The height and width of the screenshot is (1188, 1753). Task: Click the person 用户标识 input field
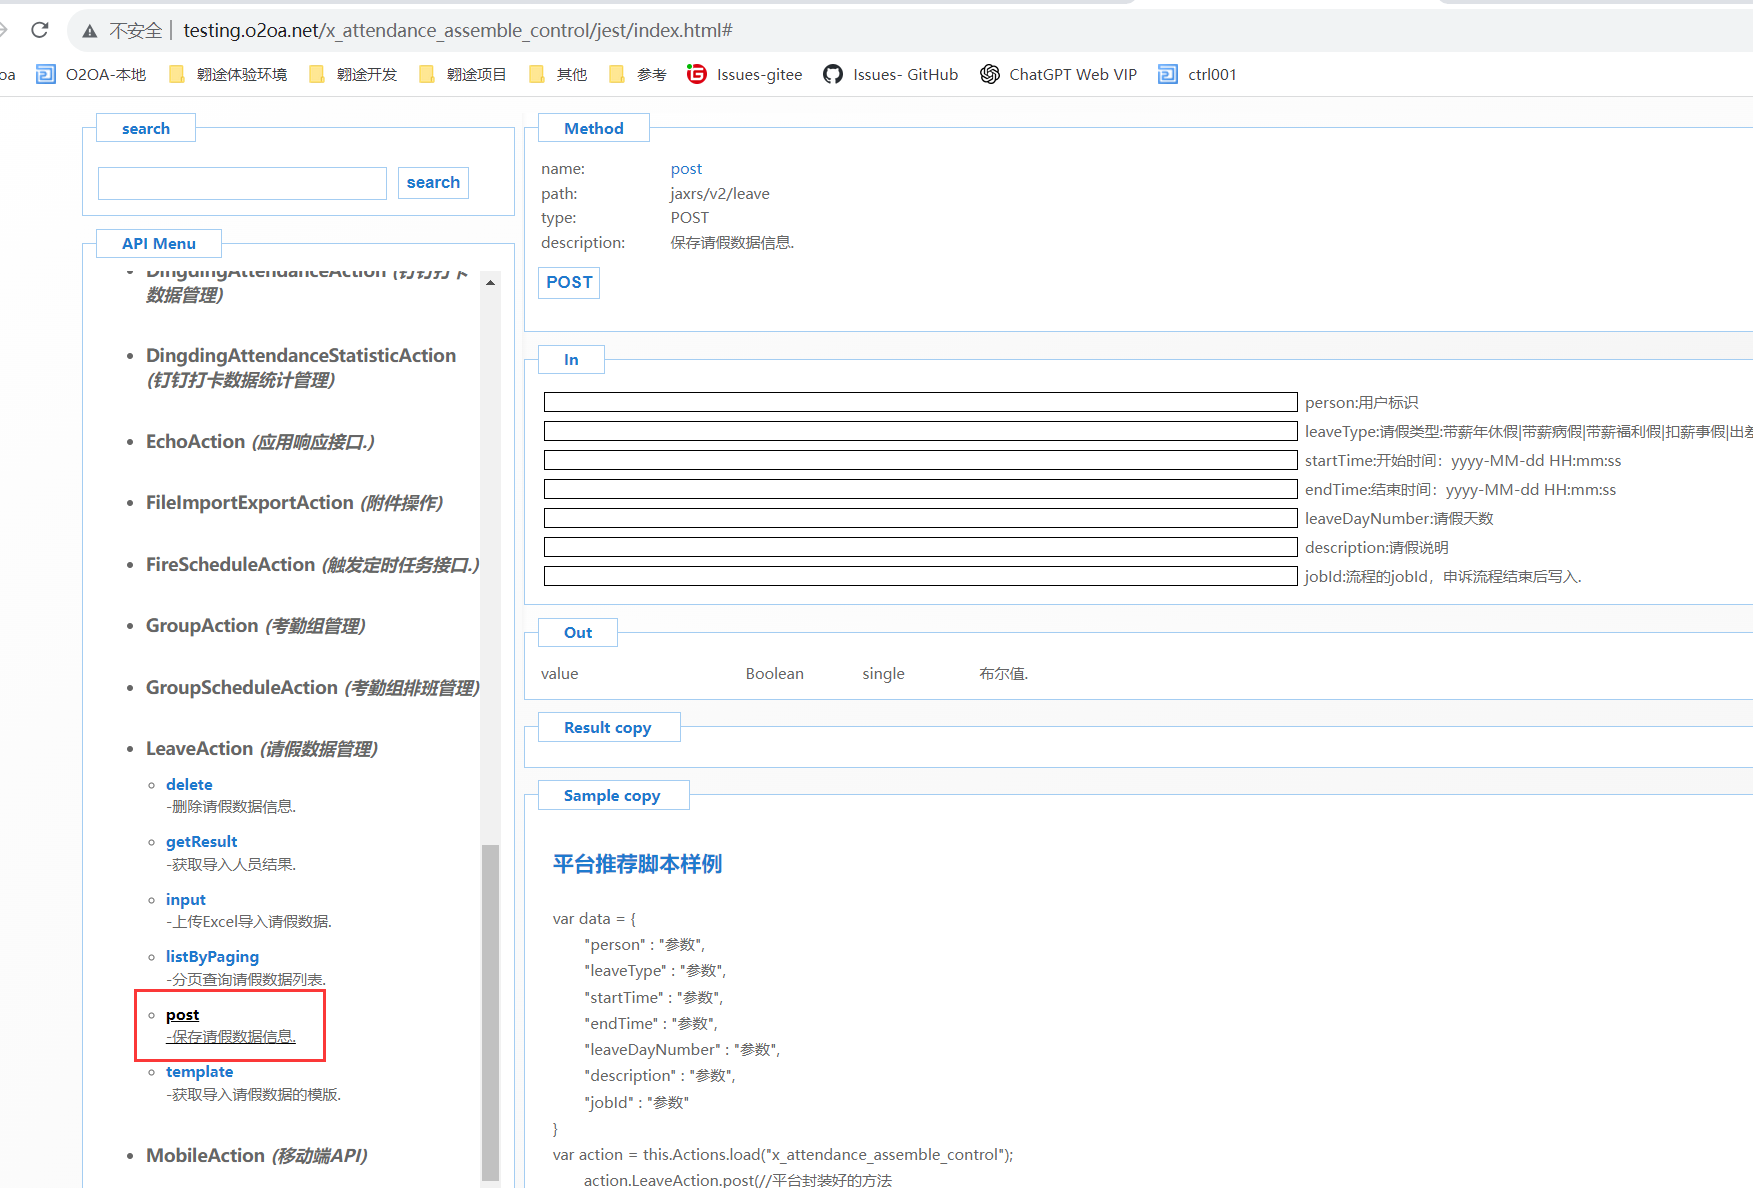(920, 402)
